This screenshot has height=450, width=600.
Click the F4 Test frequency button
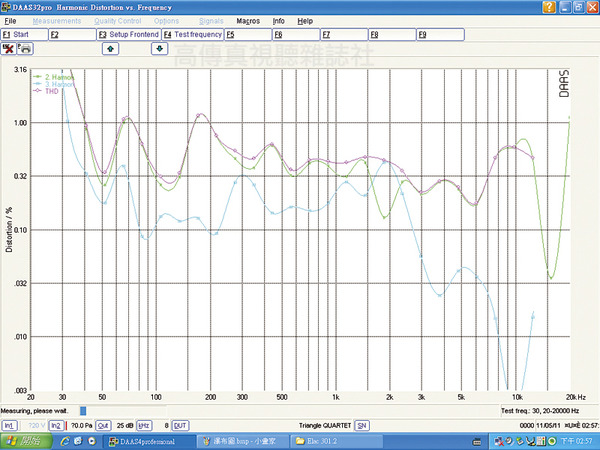[x=192, y=34]
